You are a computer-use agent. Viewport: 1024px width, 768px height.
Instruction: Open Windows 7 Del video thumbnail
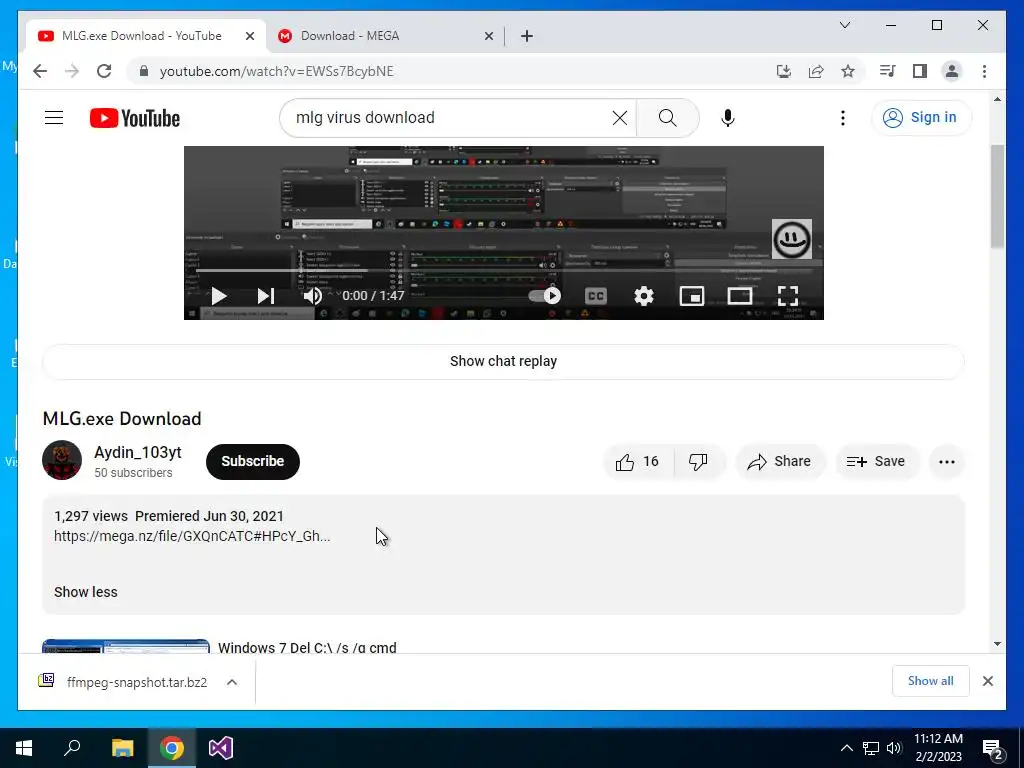[x=126, y=647]
